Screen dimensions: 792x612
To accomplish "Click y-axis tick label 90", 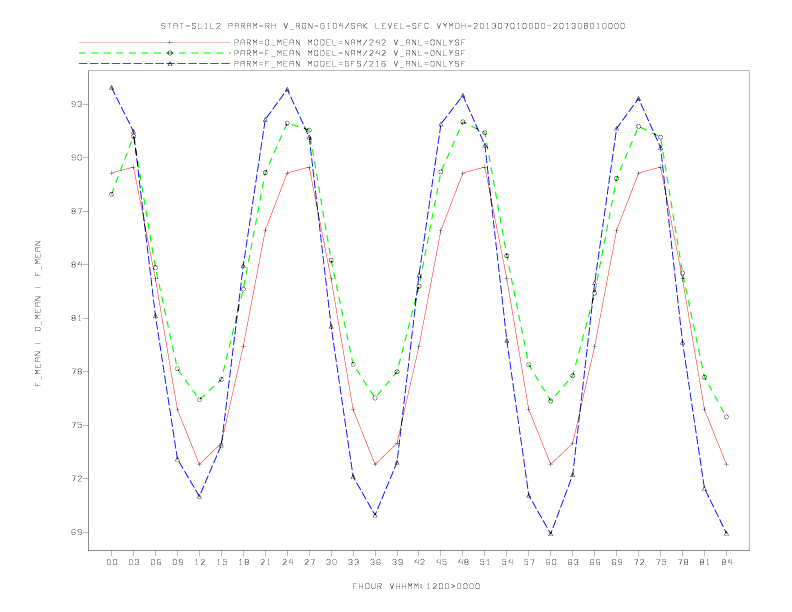I will 76,158.
